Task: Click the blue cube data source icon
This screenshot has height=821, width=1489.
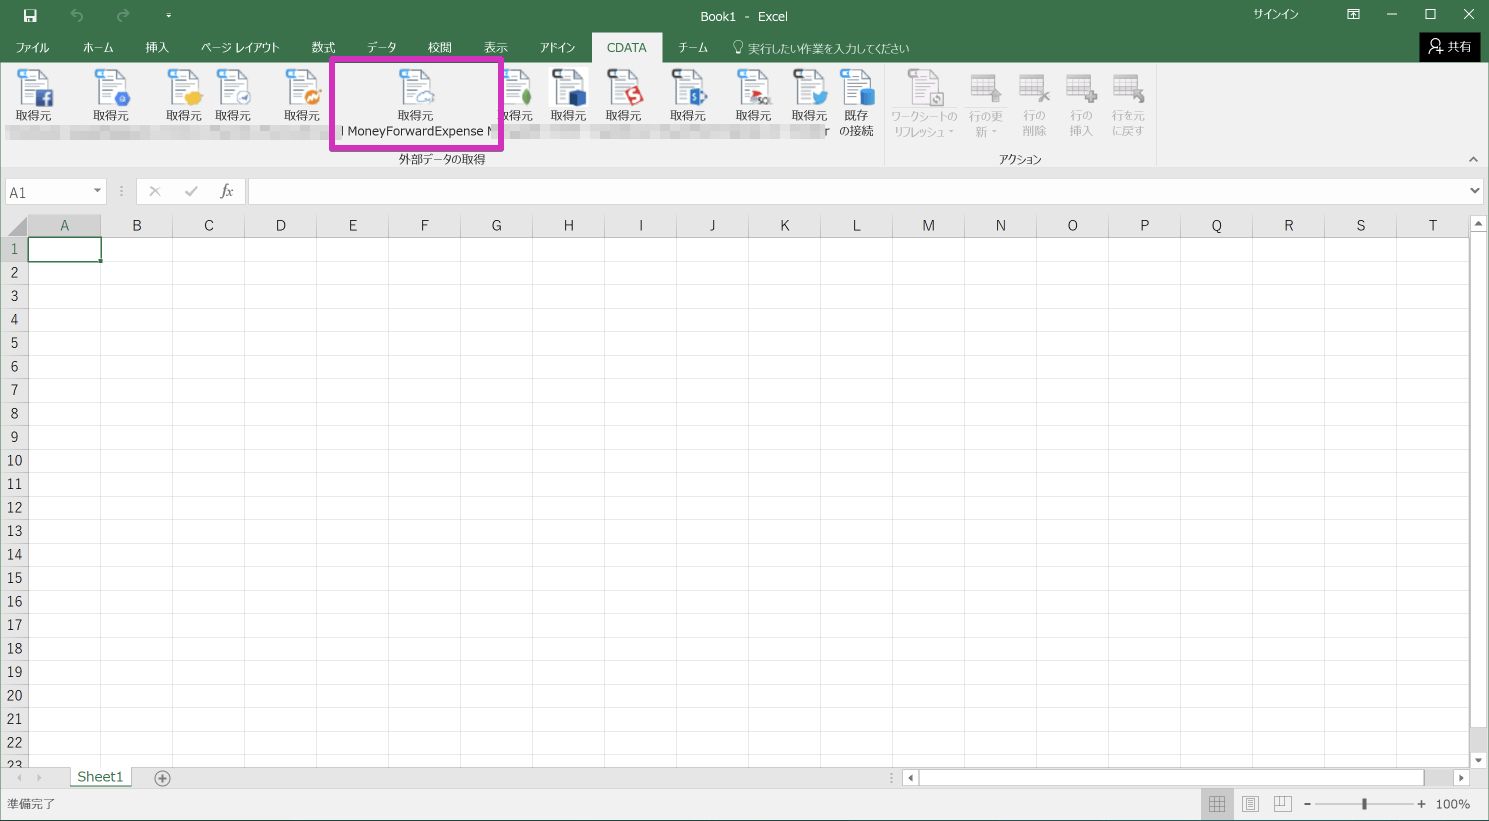Action: click(x=568, y=89)
